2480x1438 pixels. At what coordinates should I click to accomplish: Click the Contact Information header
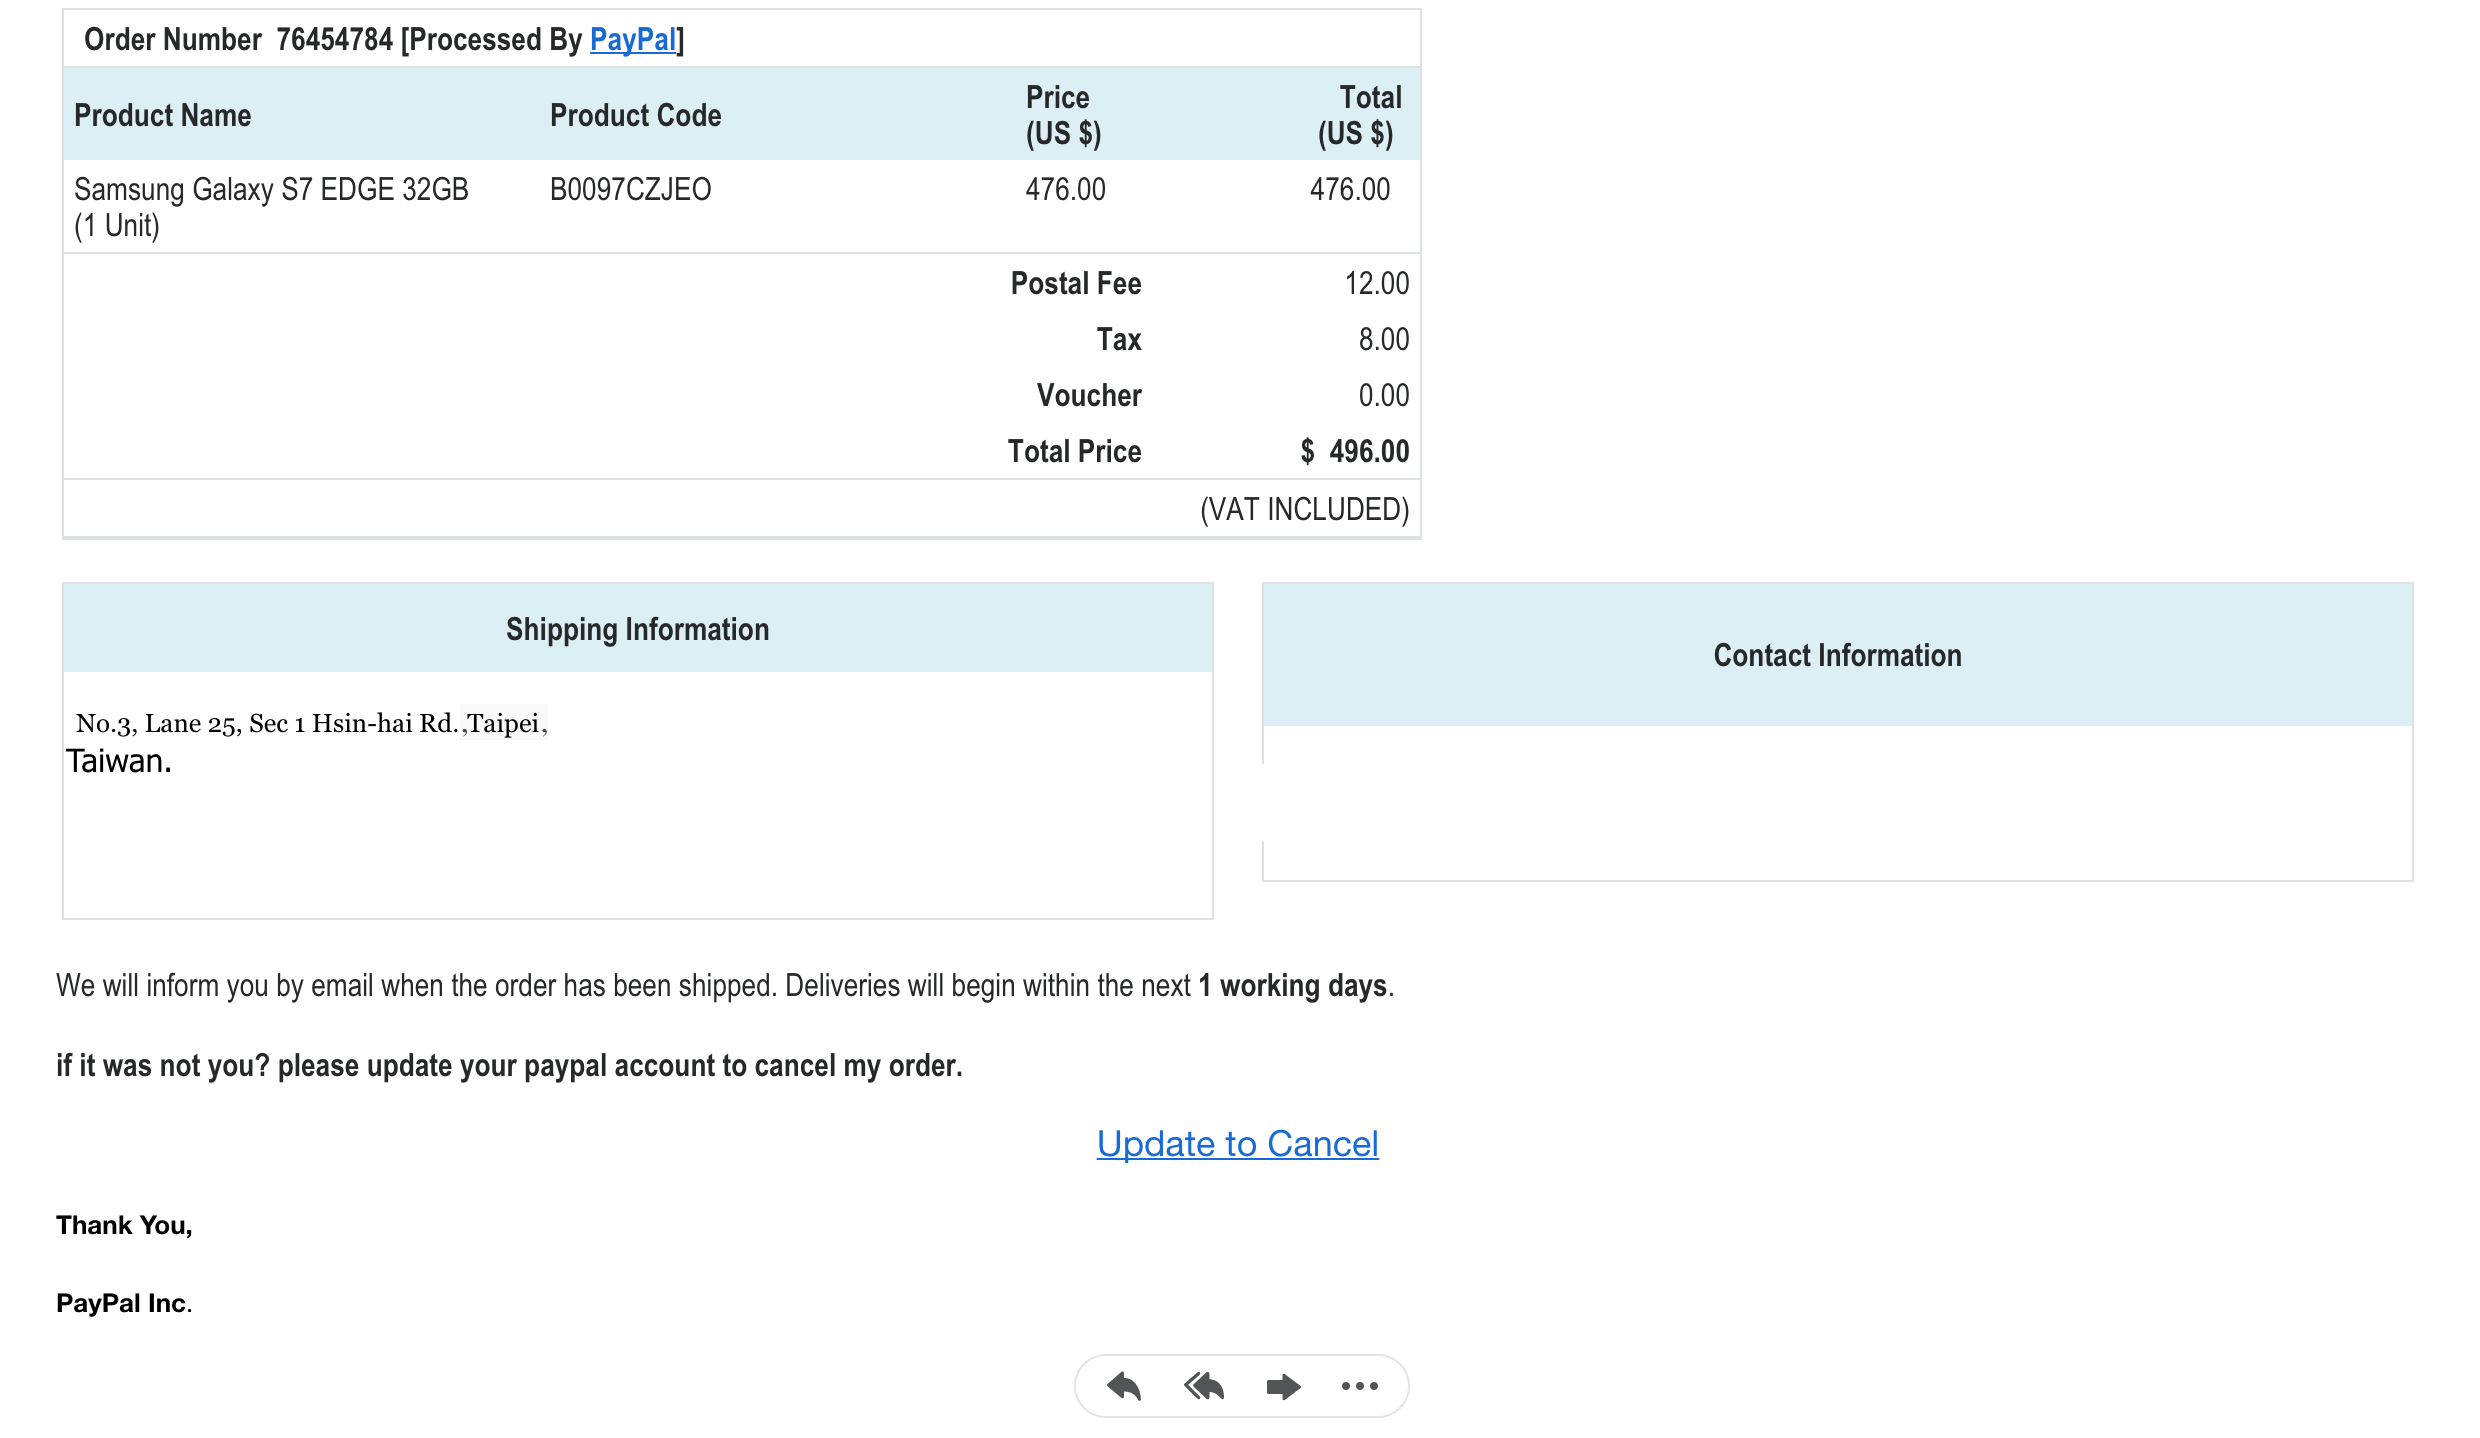pyautogui.click(x=1838, y=655)
